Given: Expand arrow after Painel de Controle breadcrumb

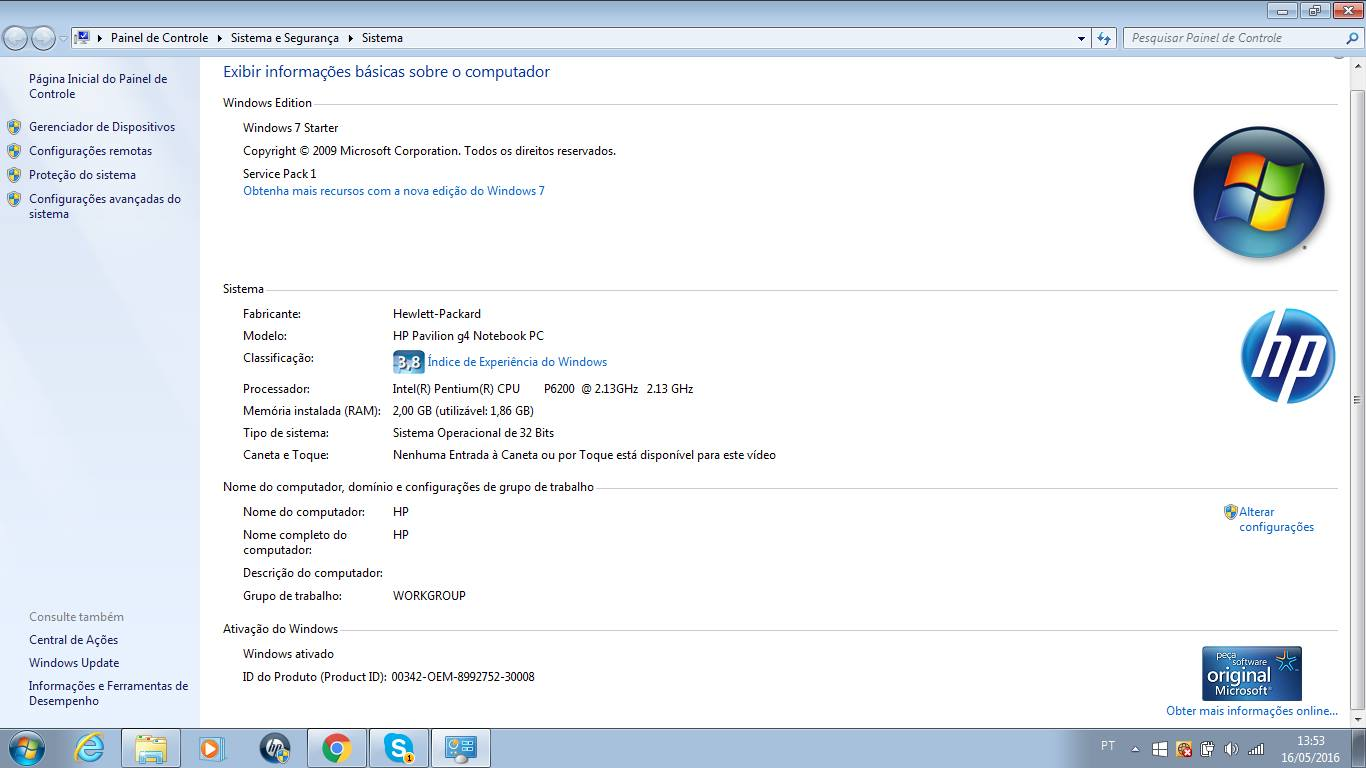Looking at the screenshot, I should coord(219,38).
